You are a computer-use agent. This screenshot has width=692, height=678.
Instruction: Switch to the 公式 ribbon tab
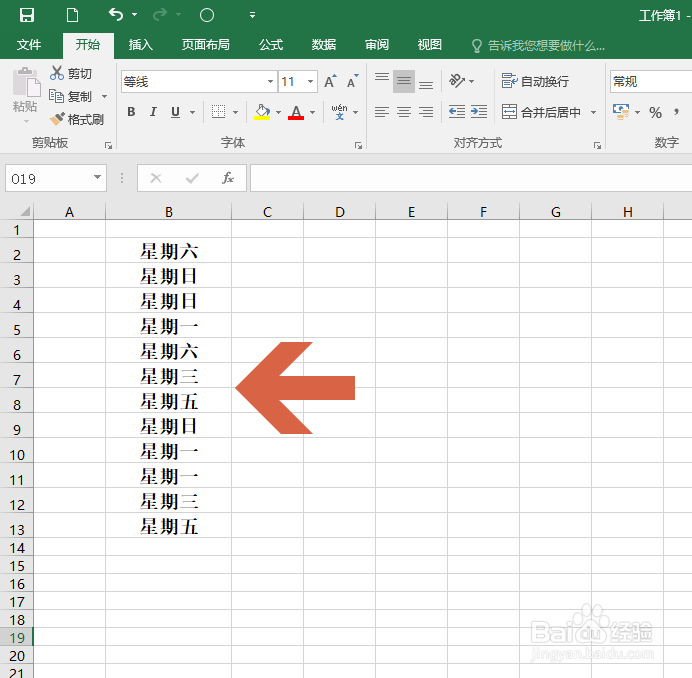(271, 45)
